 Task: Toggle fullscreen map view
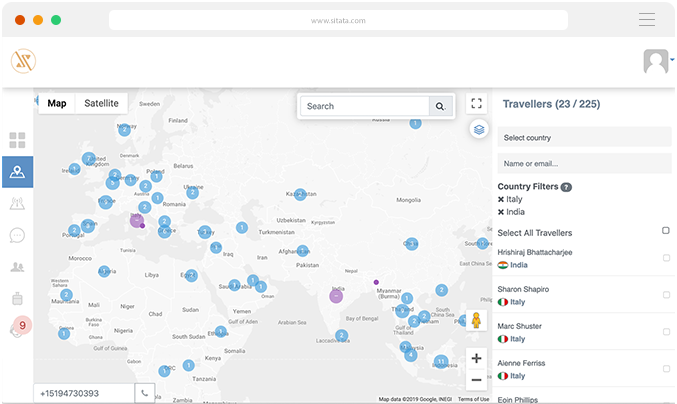click(x=477, y=104)
